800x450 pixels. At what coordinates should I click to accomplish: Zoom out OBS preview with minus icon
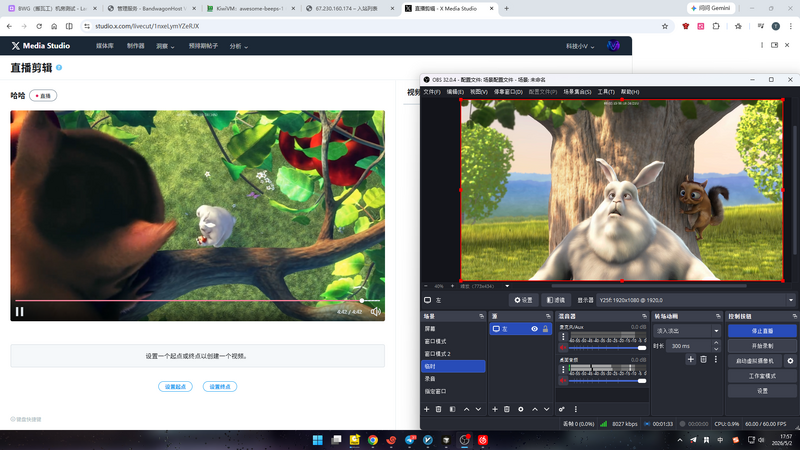[x=427, y=286]
